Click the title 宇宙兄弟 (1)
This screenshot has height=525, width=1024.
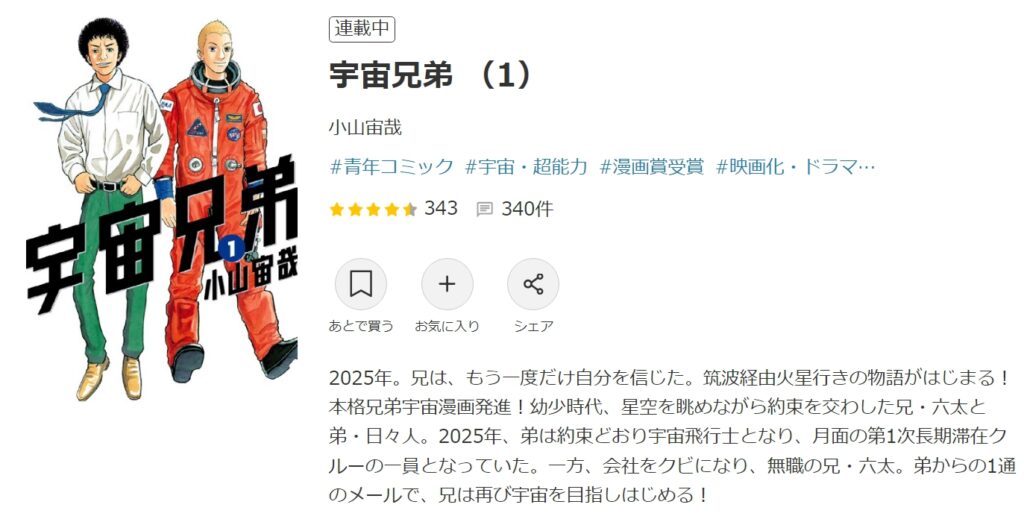(431, 75)
